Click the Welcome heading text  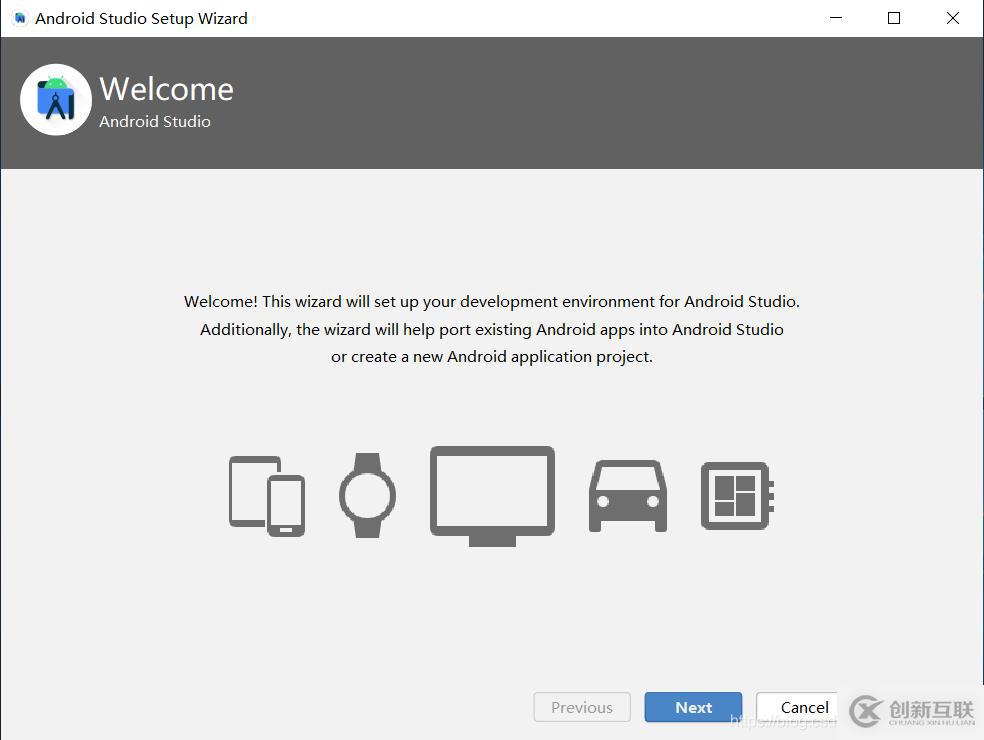166,89
